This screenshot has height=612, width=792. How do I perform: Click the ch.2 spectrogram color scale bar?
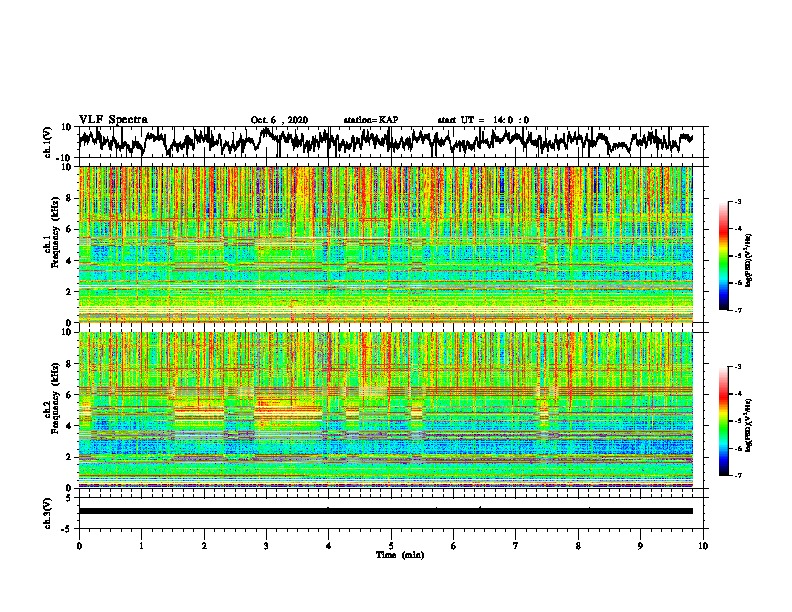(x=723, y=421)
